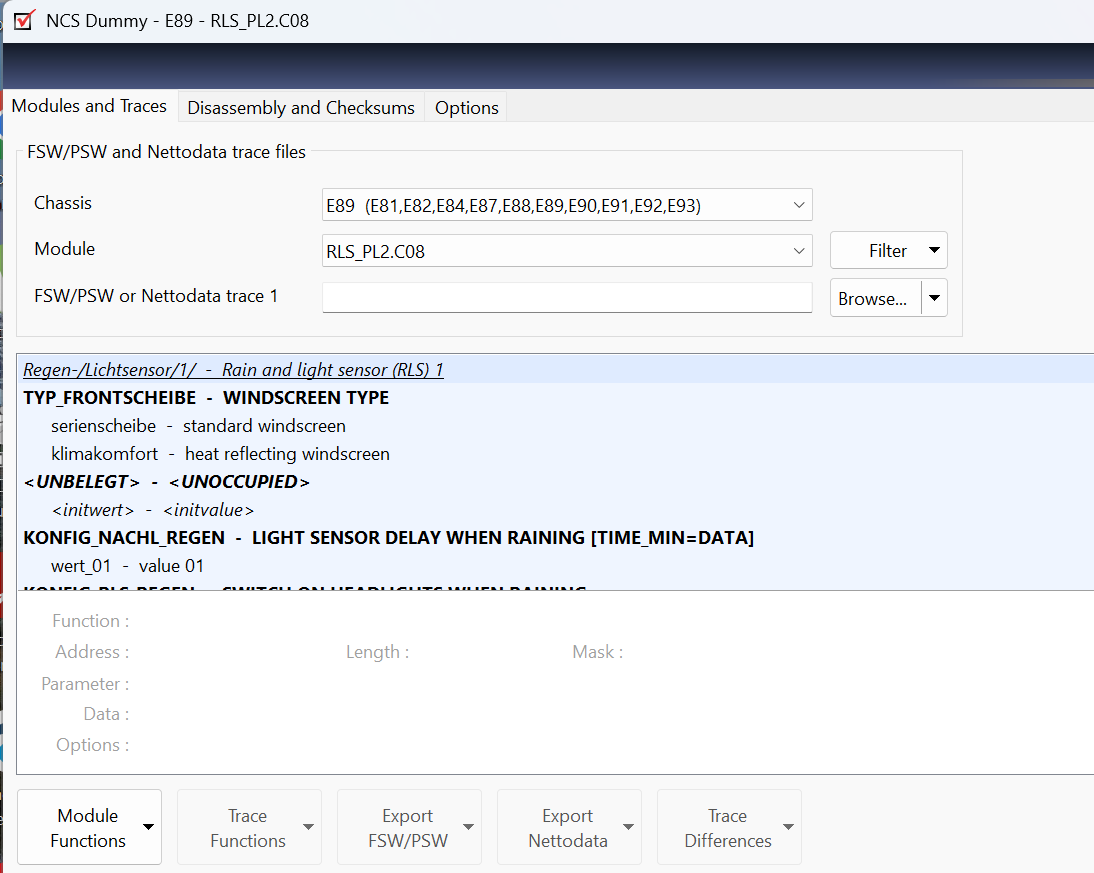Select KONFIG_NACHL_REGEN light sensor delay item
Viewport: 1094px width, 873px height.
tap(388, 538)
